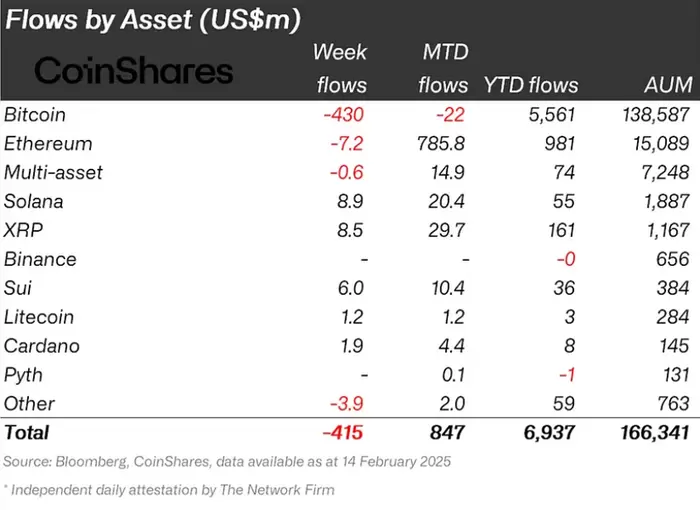The image size is (700, 510).
Task: Click the Total row label
Action: pos(27,433)
